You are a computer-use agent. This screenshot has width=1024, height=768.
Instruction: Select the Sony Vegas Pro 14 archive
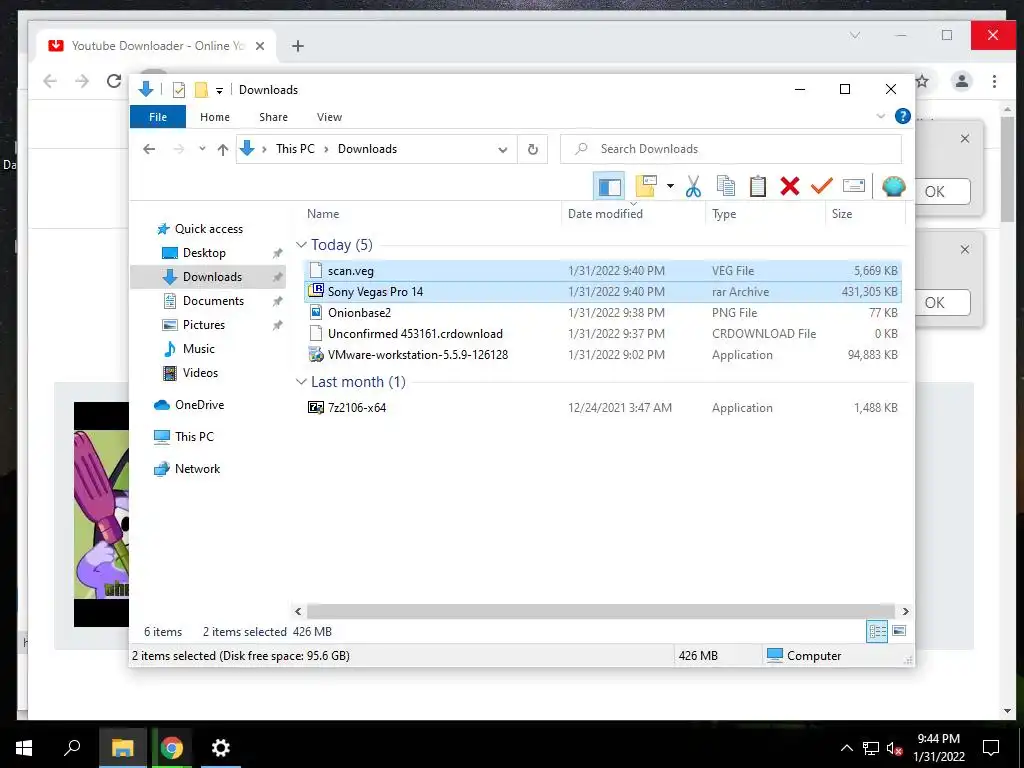(603, 292)
